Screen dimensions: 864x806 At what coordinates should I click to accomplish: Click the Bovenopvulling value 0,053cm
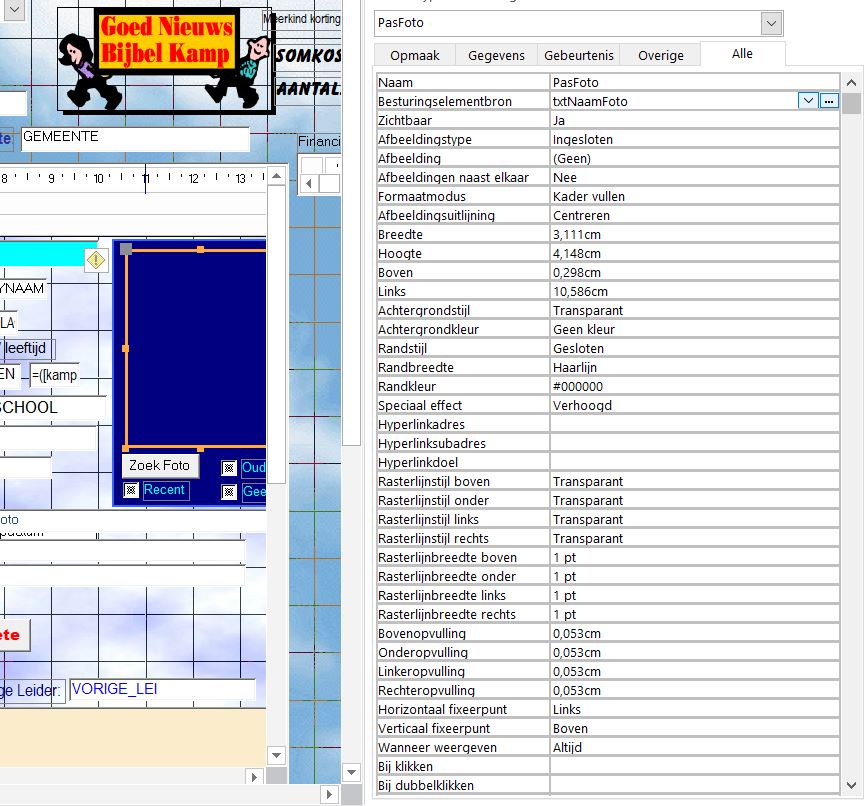click(x=694, y=634)
